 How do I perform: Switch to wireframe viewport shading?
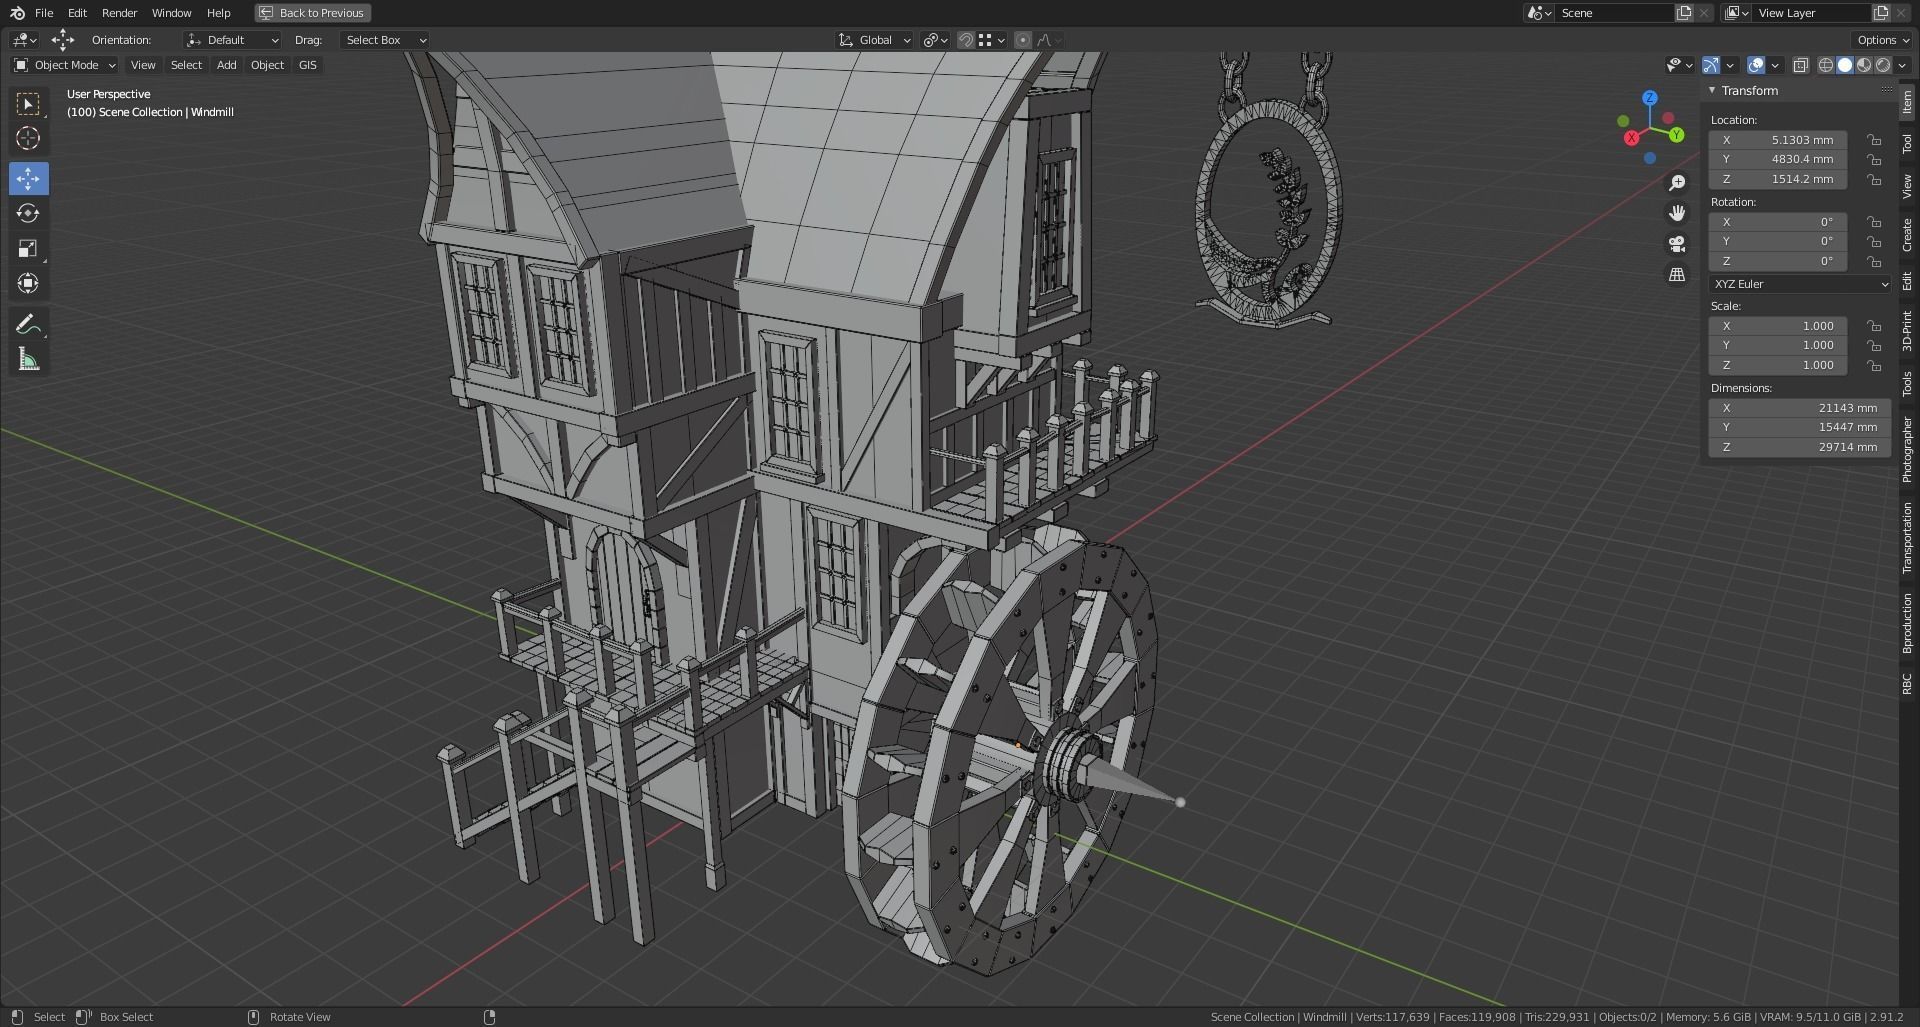1826,65
